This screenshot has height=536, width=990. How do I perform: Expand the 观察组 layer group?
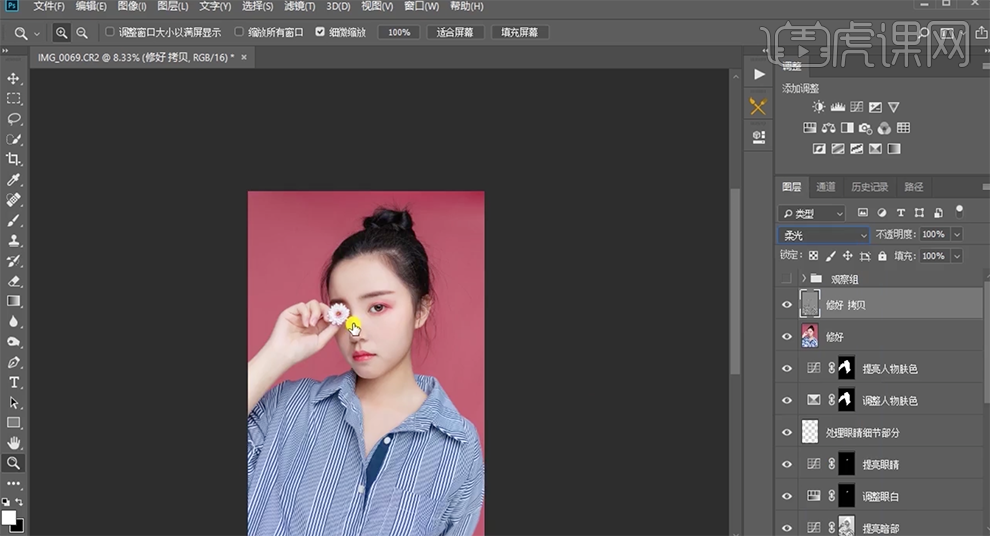803,278
